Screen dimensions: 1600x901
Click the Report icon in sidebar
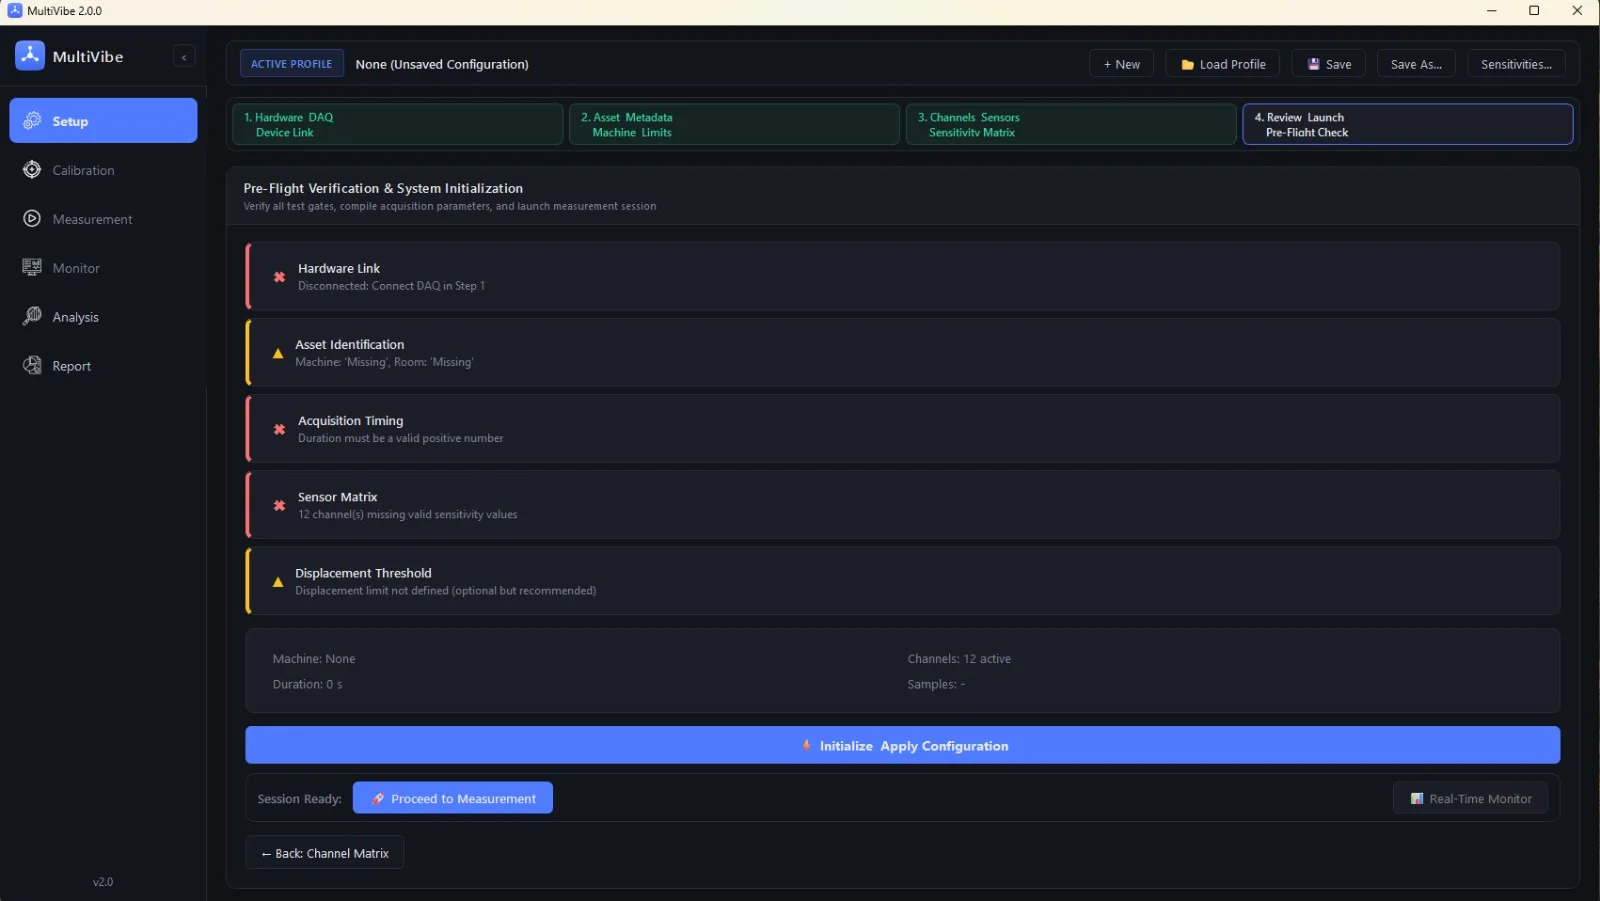click(32, 366)
